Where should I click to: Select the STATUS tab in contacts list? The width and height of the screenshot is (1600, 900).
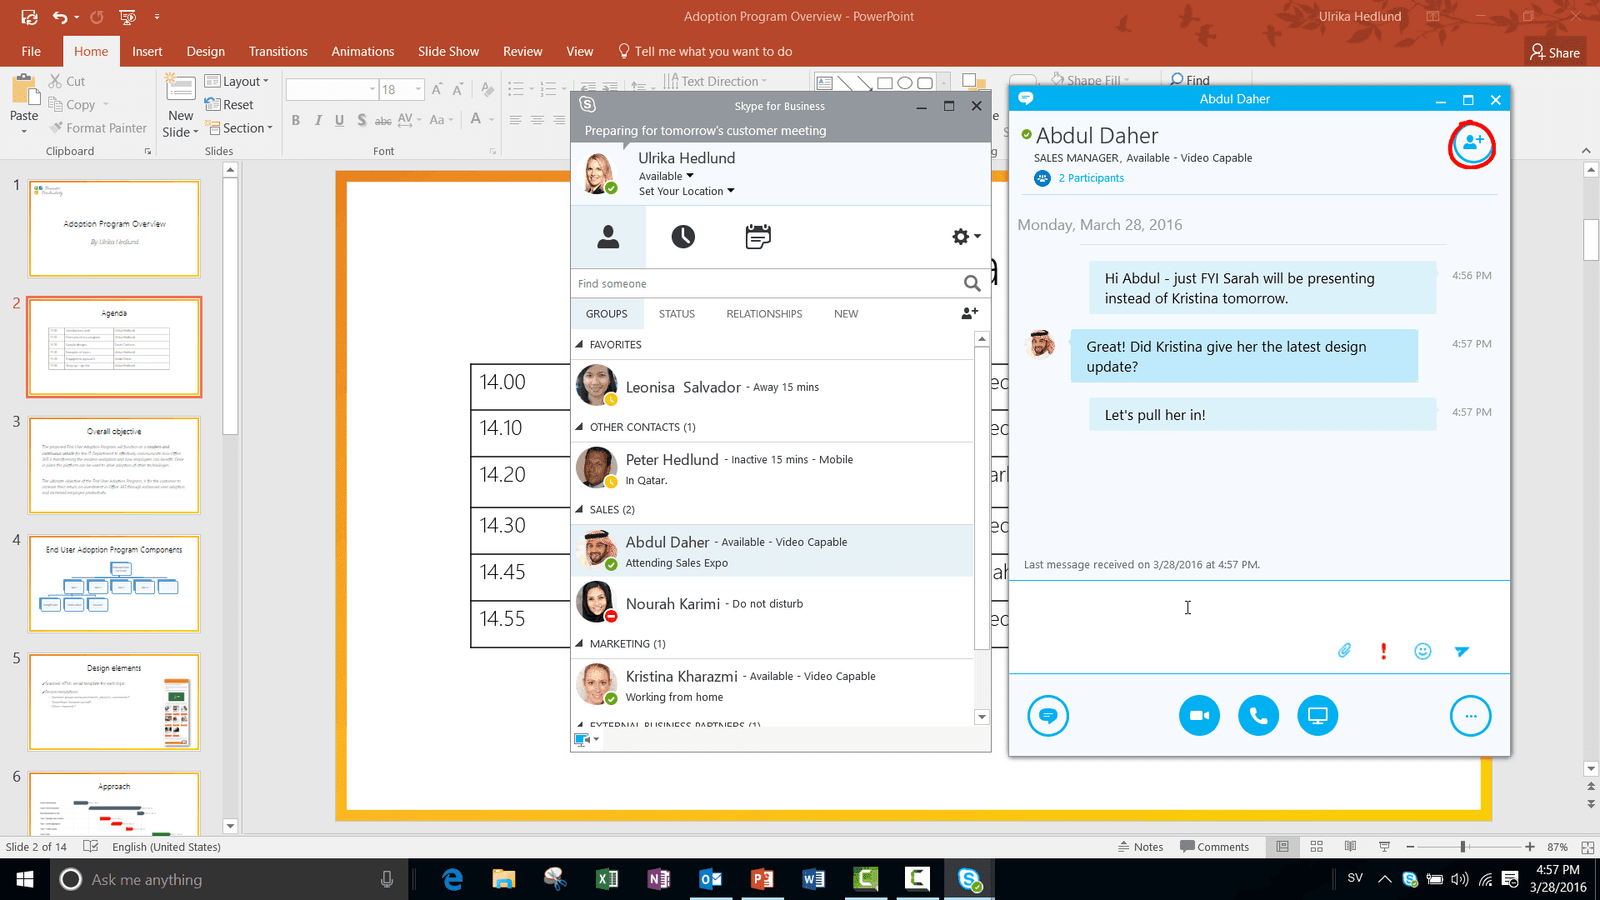(x=676, y=314)
